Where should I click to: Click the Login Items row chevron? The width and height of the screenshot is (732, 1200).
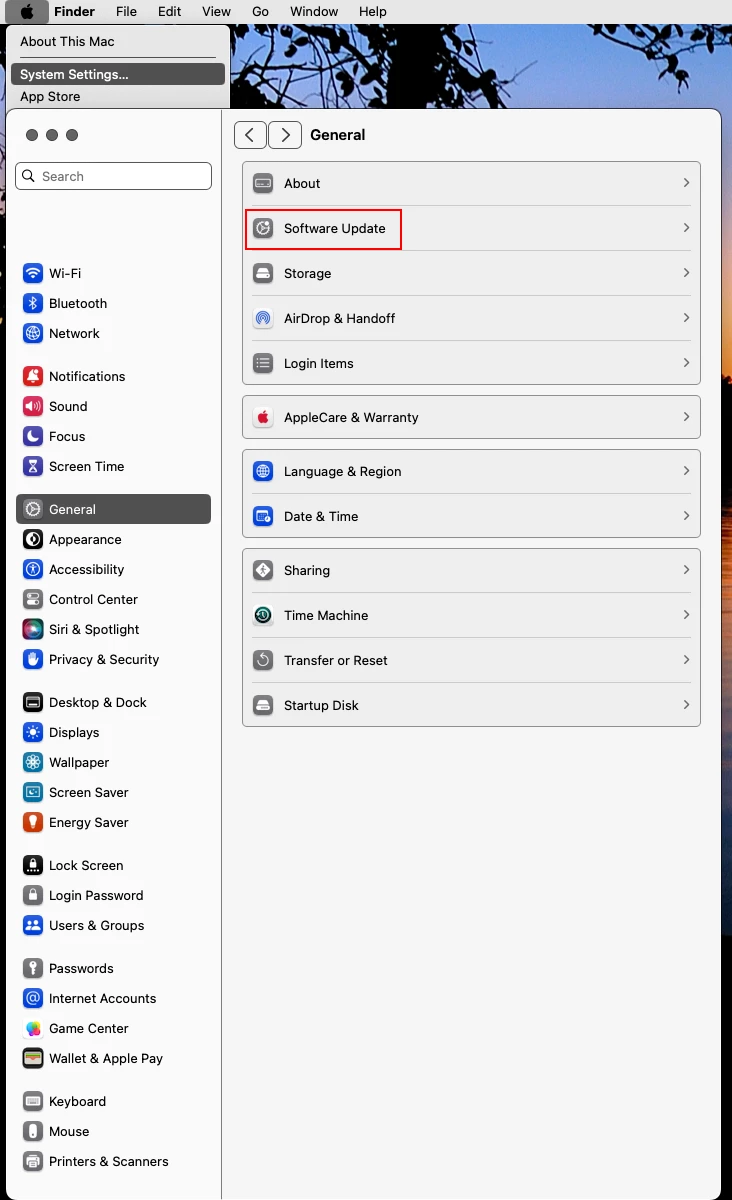[686, 363]
